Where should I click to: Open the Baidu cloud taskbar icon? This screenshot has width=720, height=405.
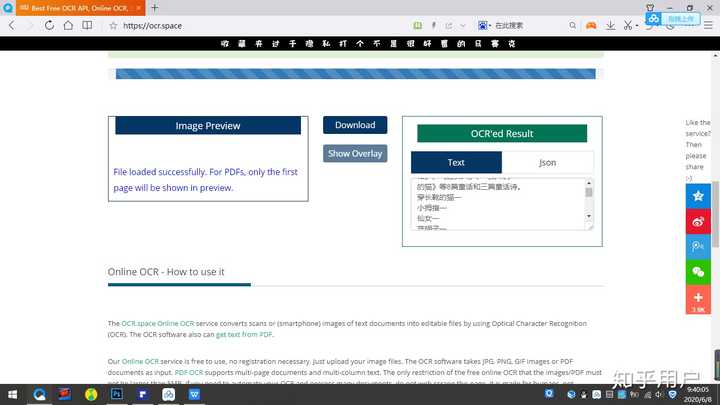[x=169, y=394]
